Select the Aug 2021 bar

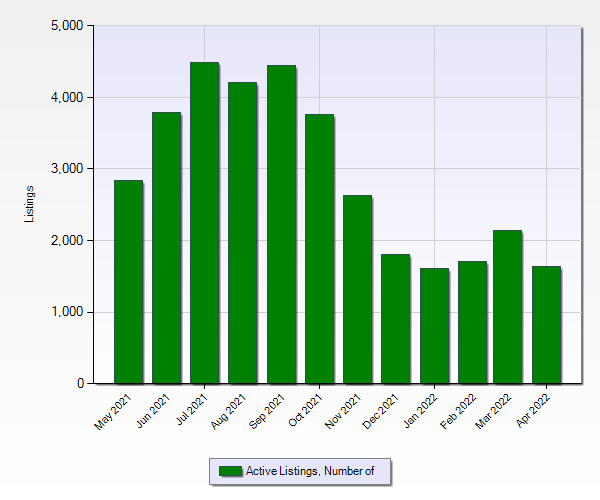coord(242,233)
